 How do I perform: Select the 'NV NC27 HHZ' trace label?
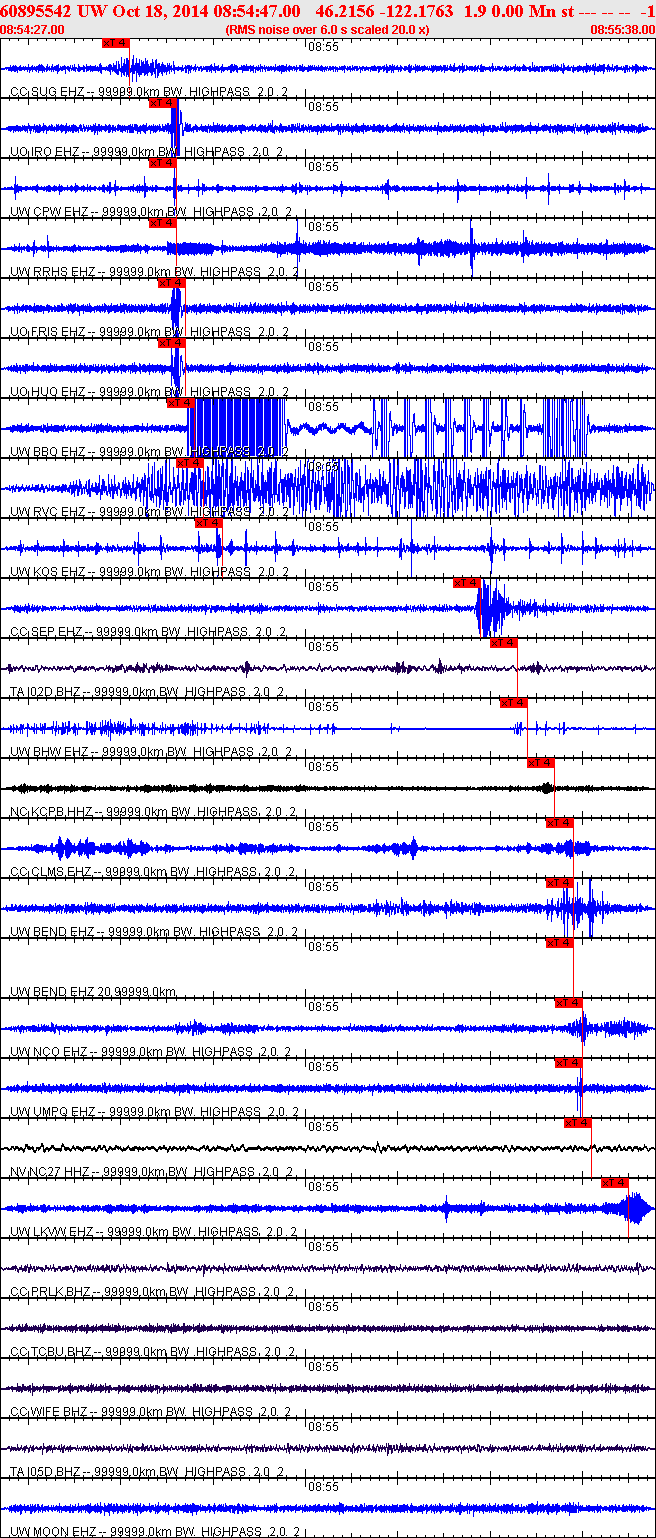tap(50, 1172)
